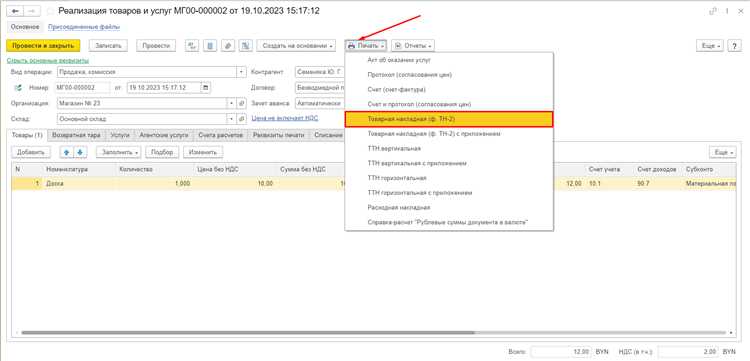Open the Отчеты dropdown menu
Viewport: 750px width, 361px height.
coord(413,46)
